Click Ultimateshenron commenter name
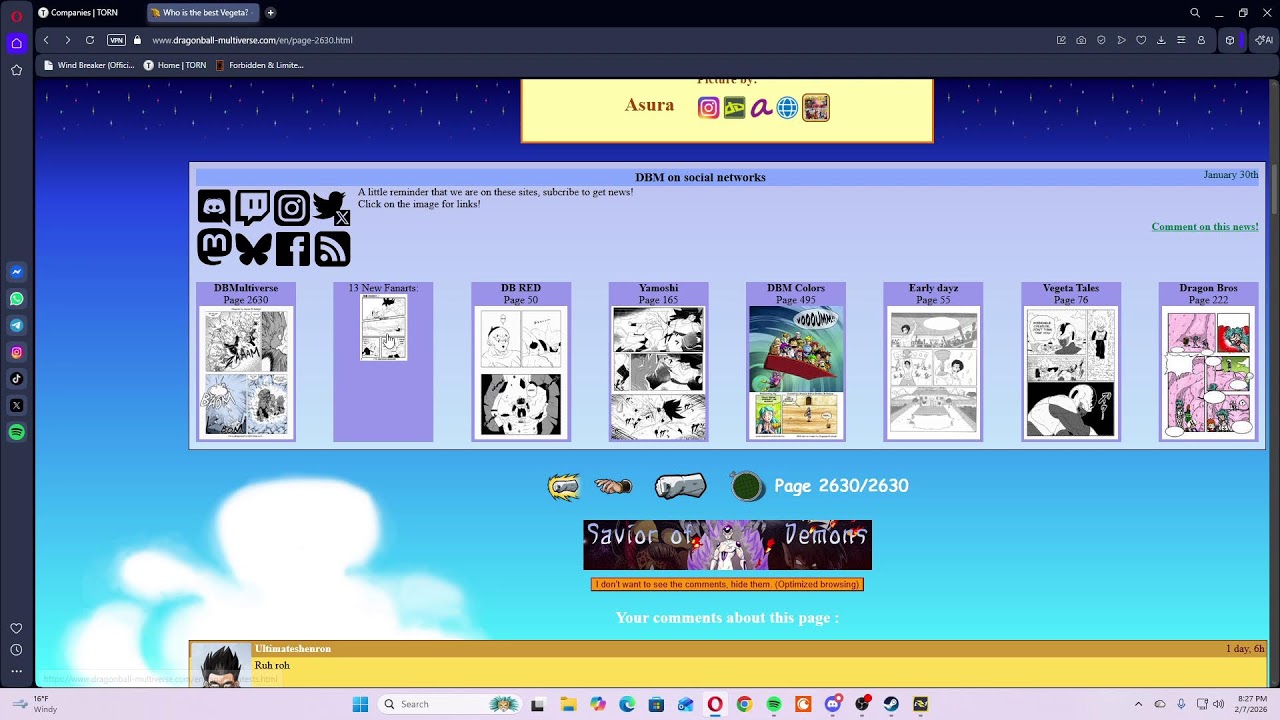 click(293, 649)
